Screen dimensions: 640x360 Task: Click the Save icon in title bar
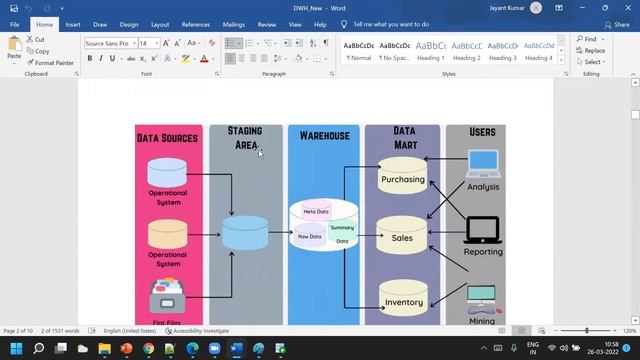pos(13,8)
